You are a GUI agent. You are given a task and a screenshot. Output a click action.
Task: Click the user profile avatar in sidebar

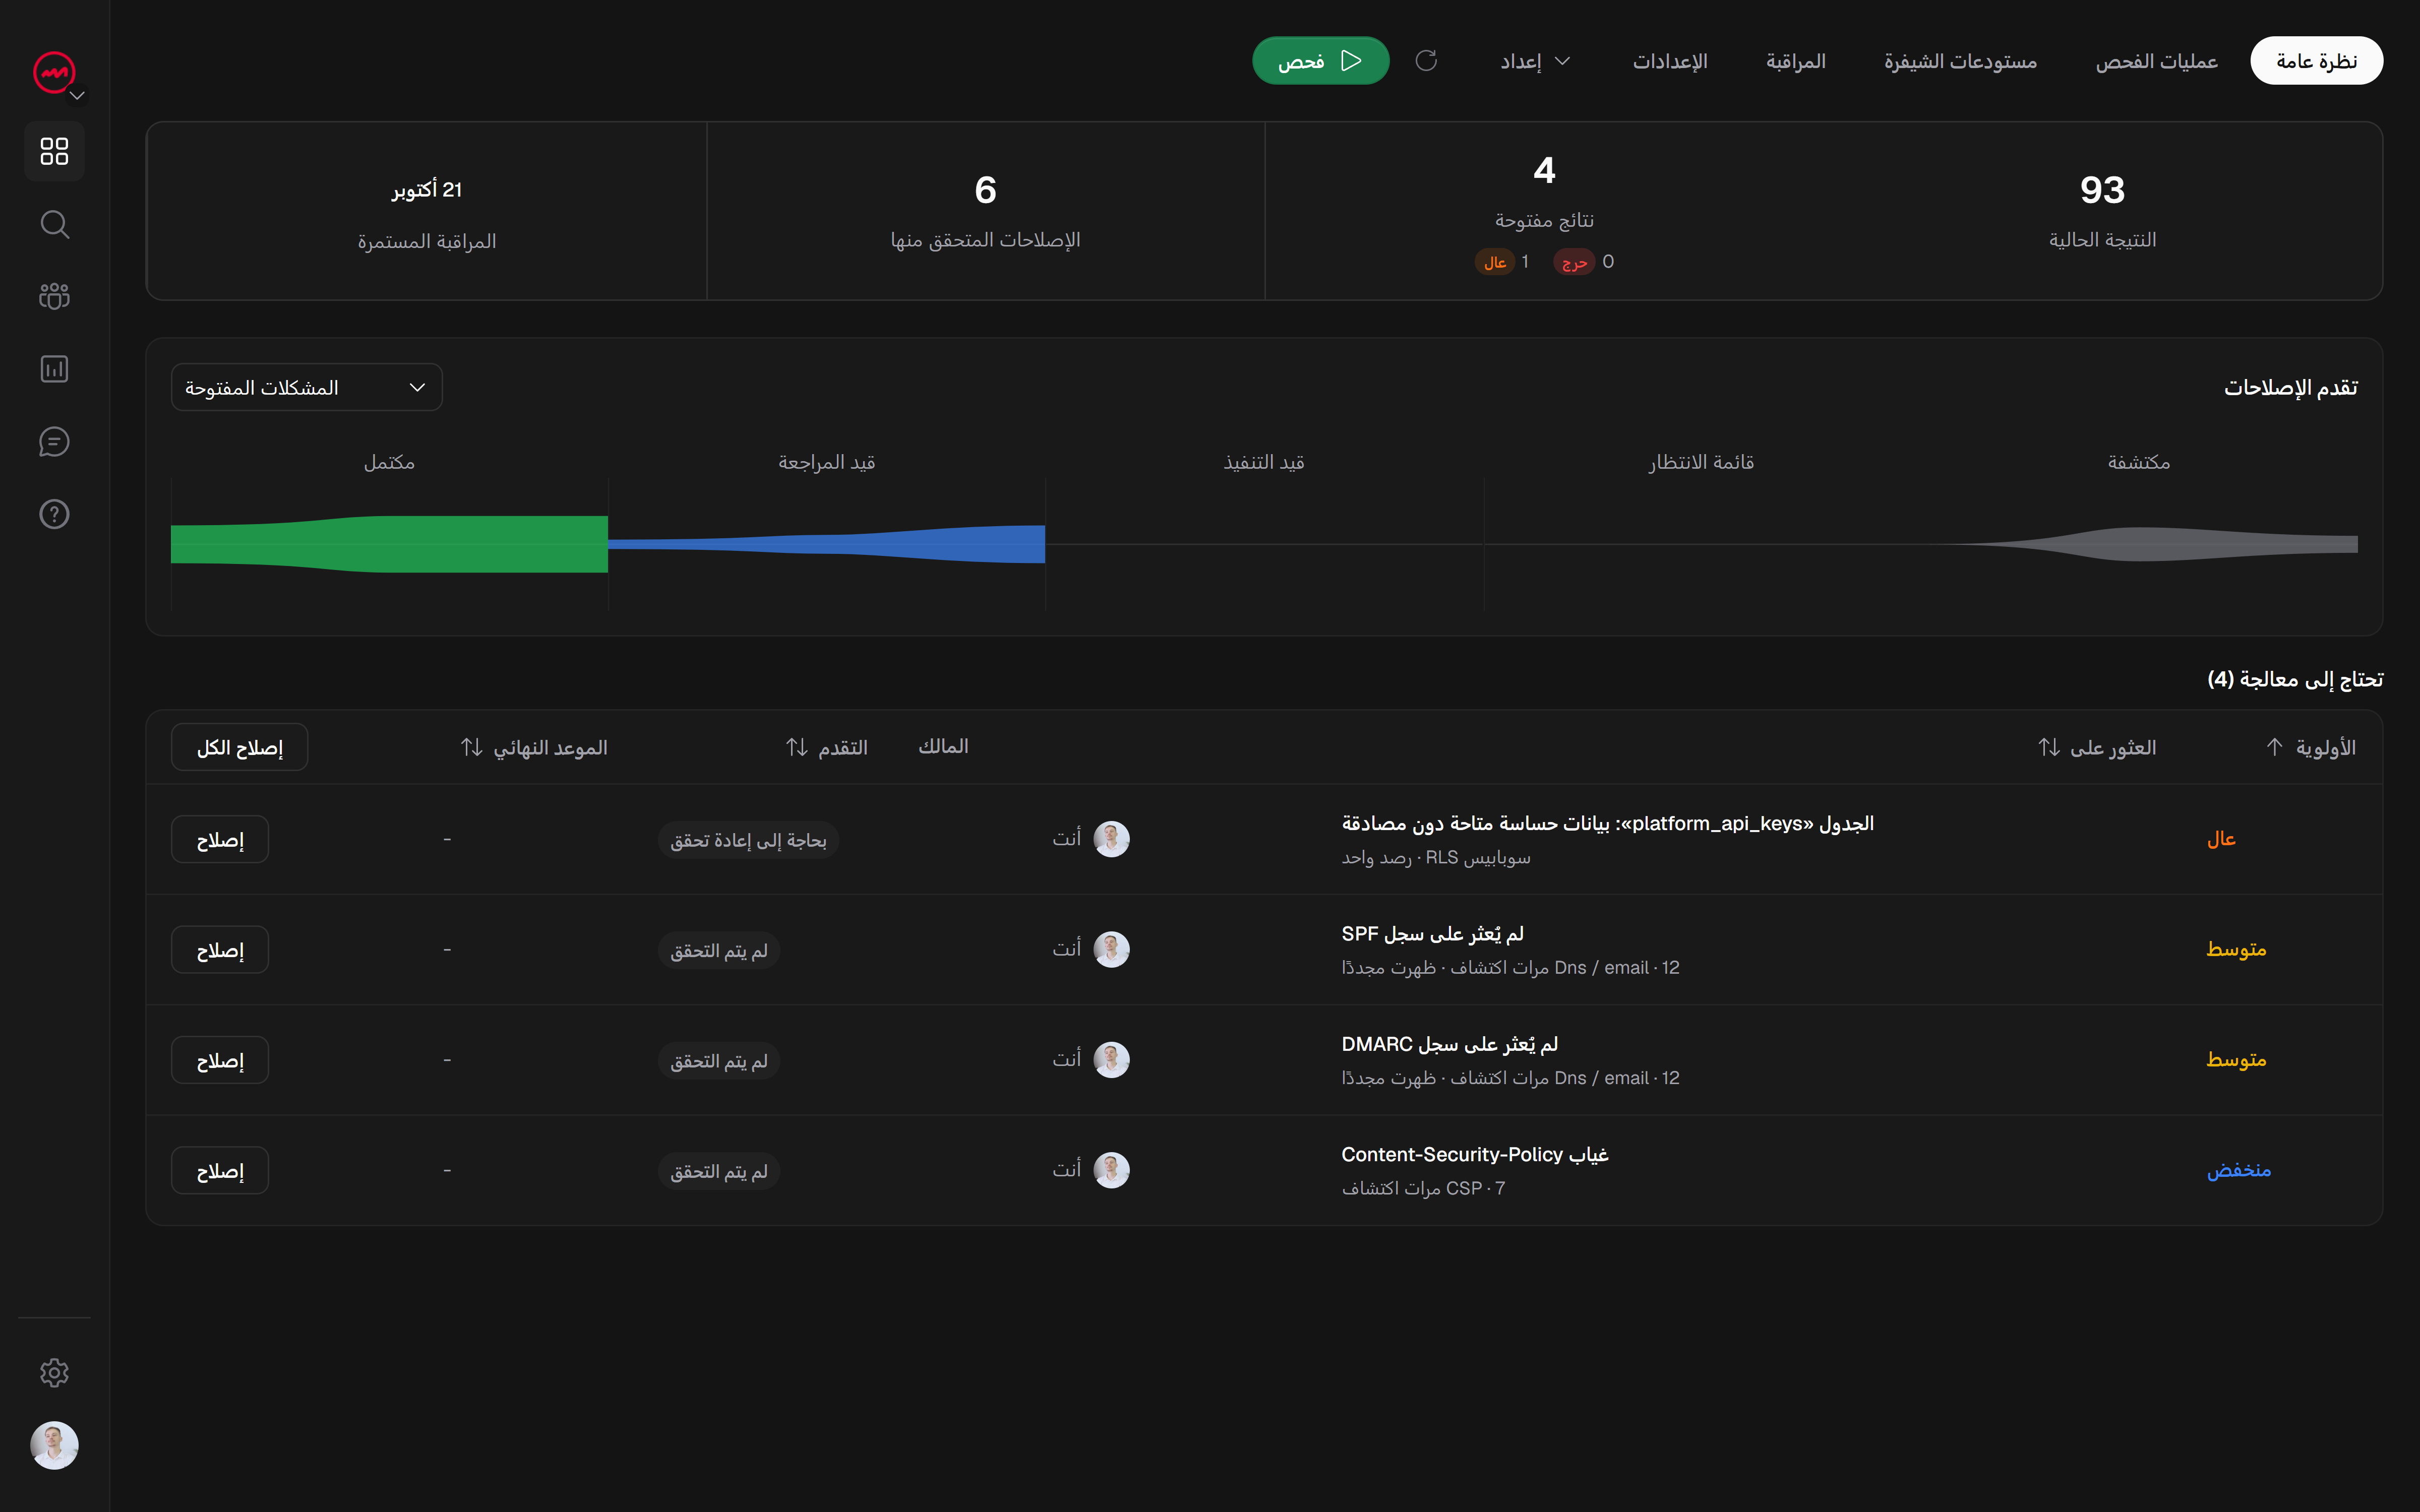tap(54, 1445)
